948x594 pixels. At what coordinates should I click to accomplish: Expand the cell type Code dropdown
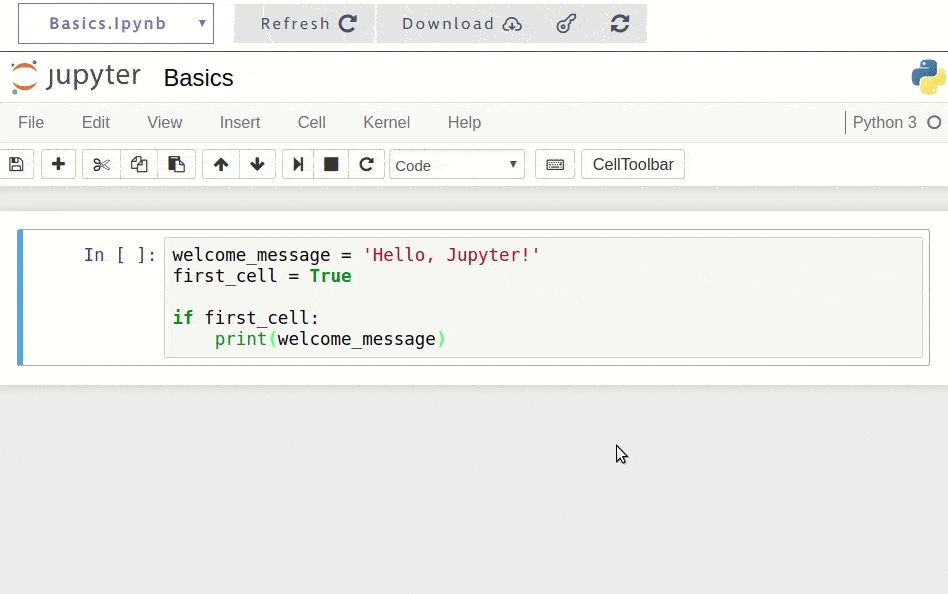coord(457,165)
